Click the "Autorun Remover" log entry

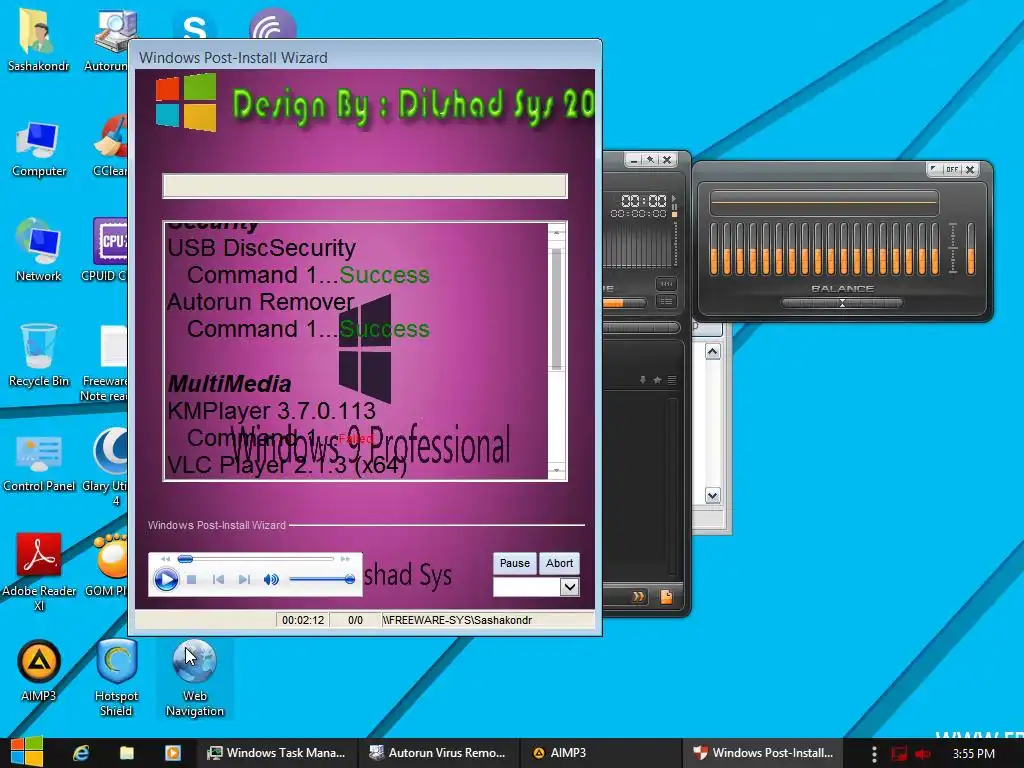[261, 302]
